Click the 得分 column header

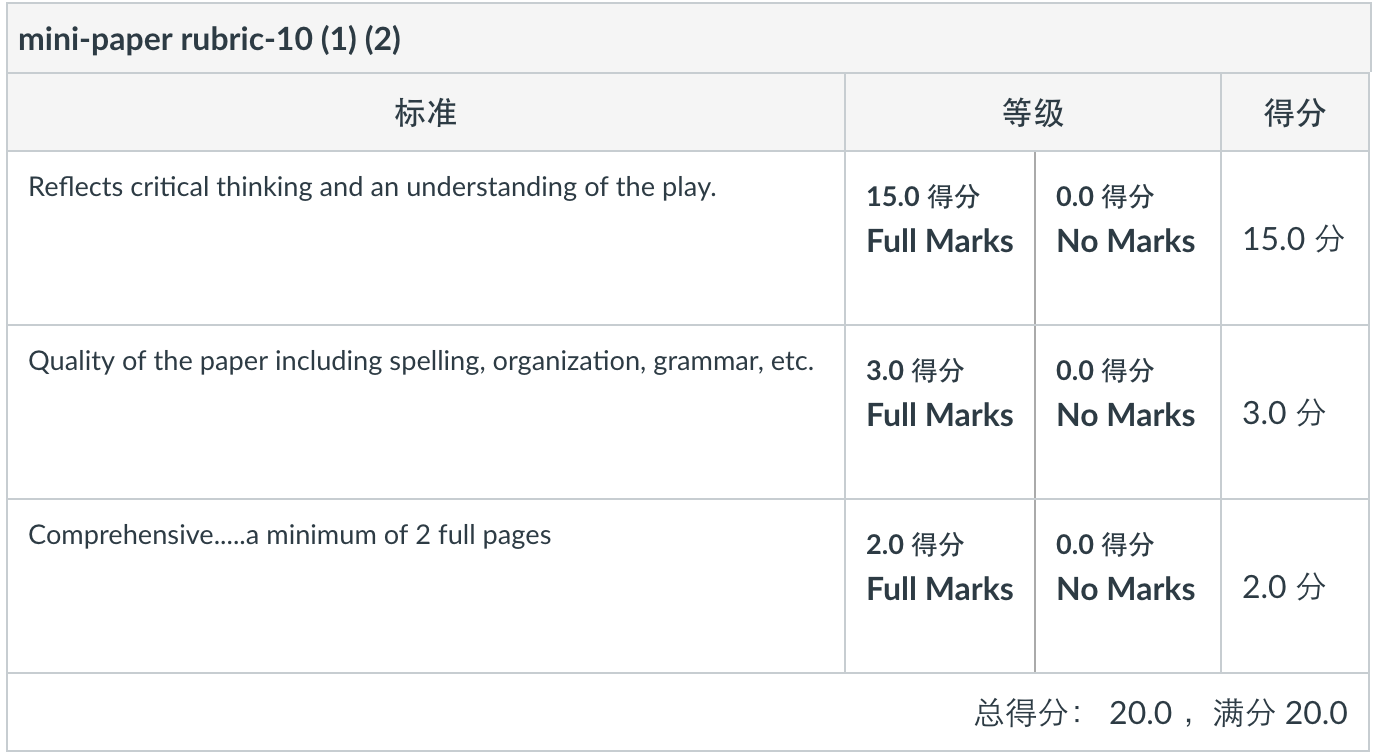coord(1294,113)
